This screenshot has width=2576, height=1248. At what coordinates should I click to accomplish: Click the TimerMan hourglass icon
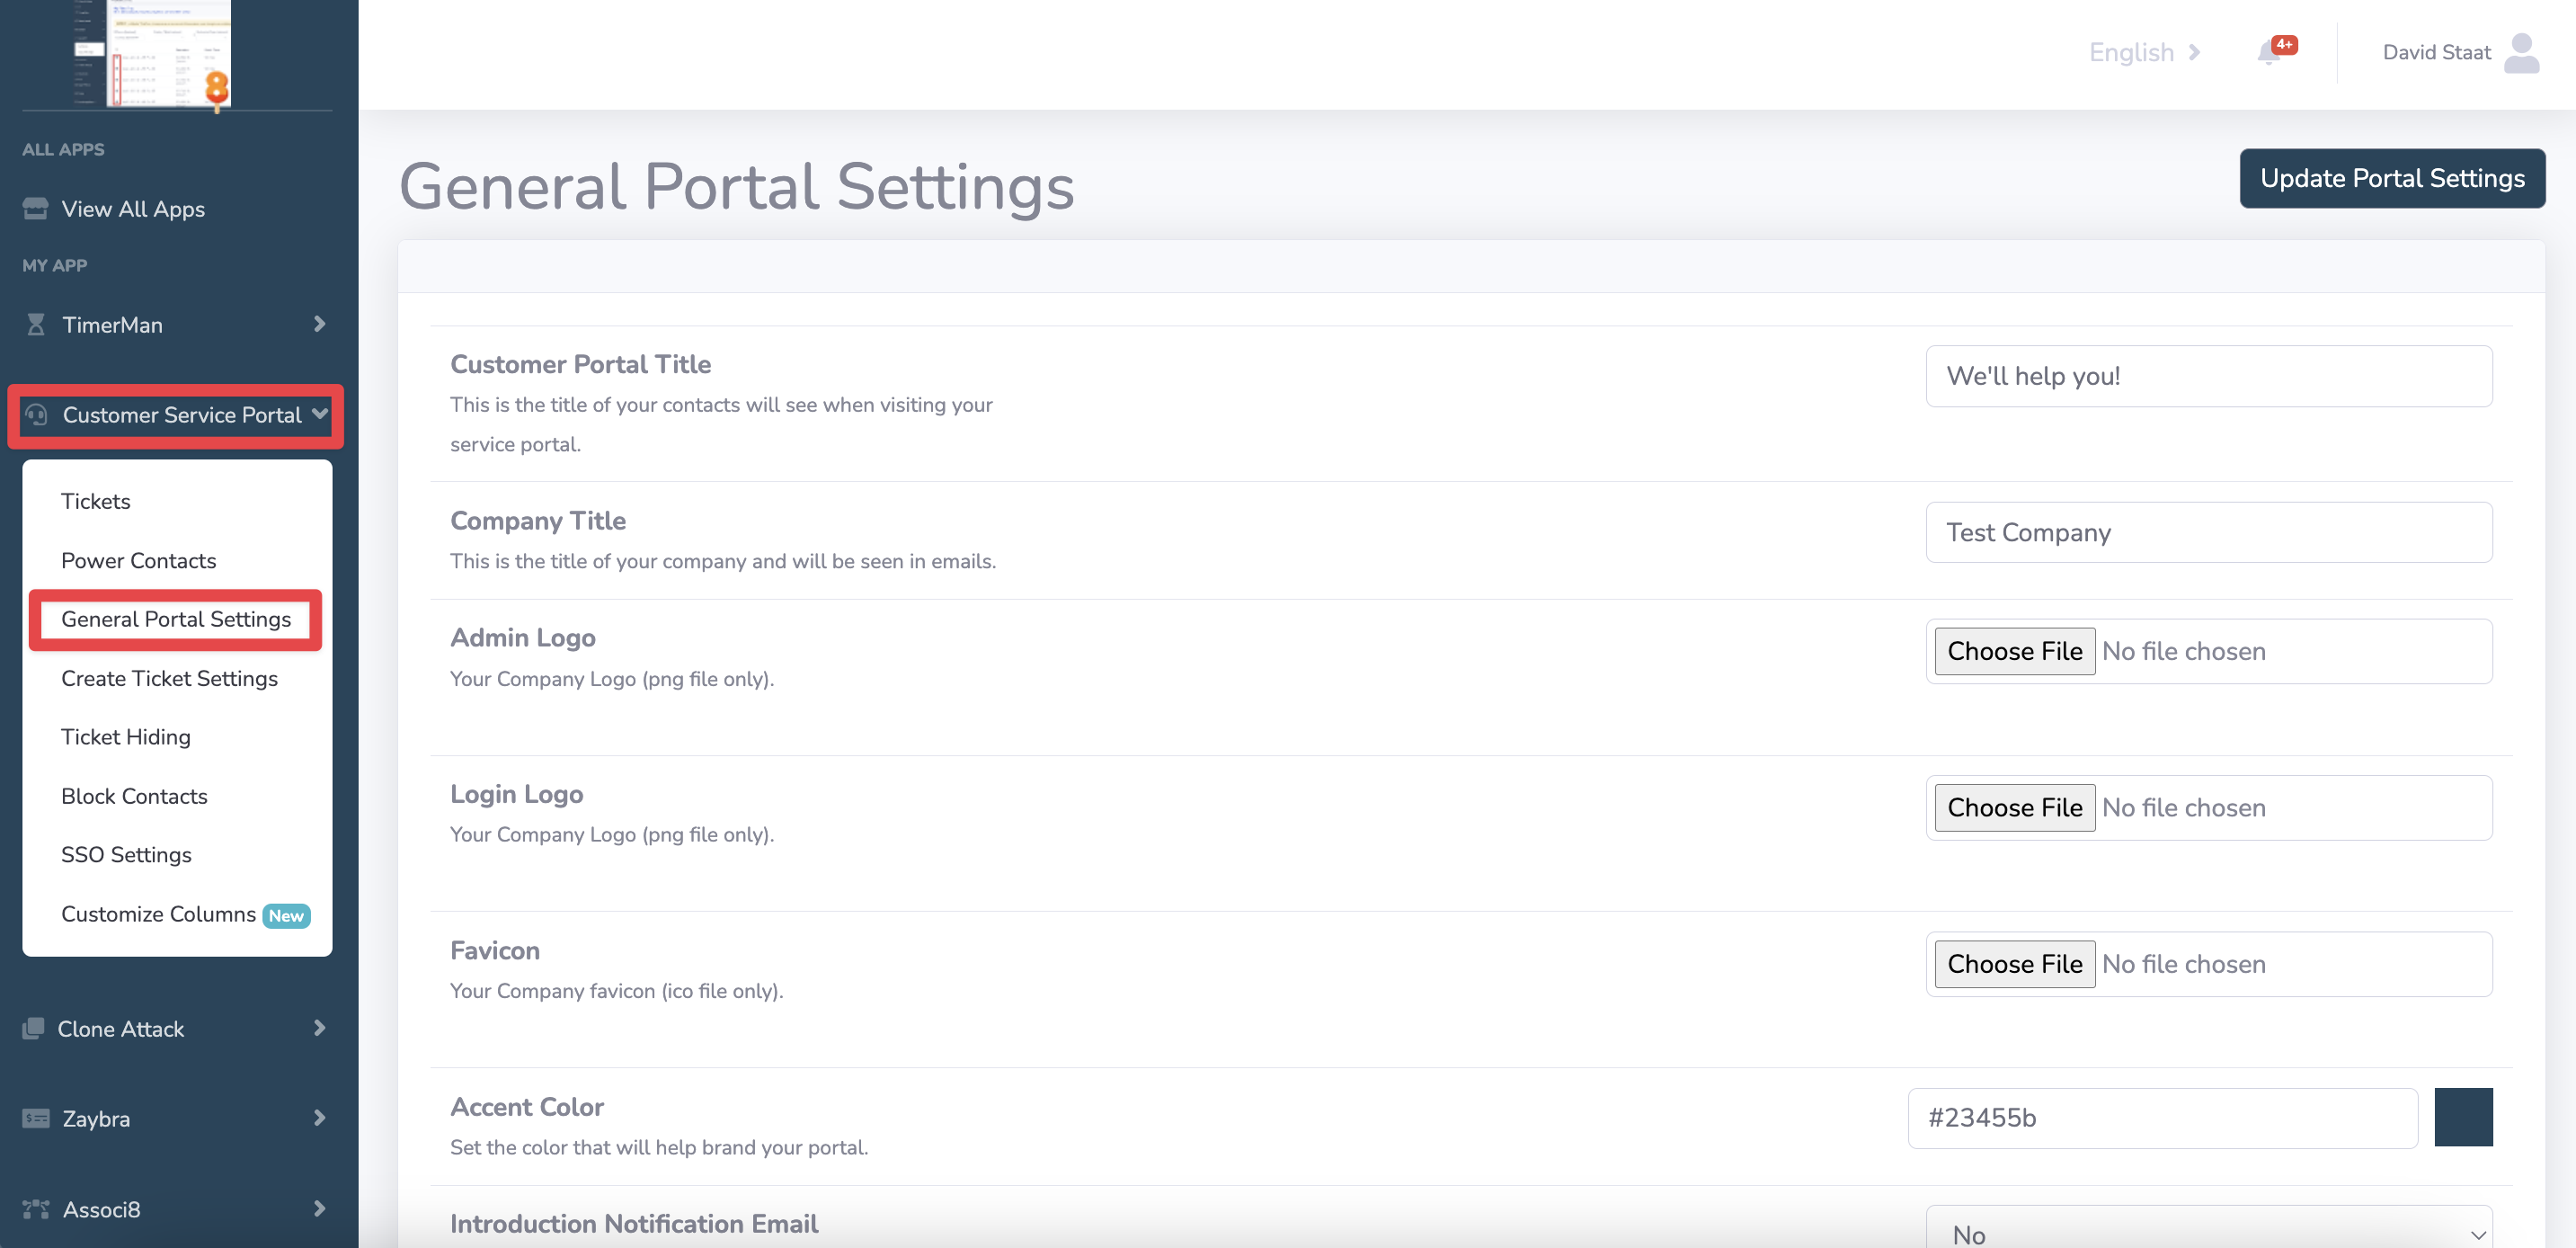point(36,325)
